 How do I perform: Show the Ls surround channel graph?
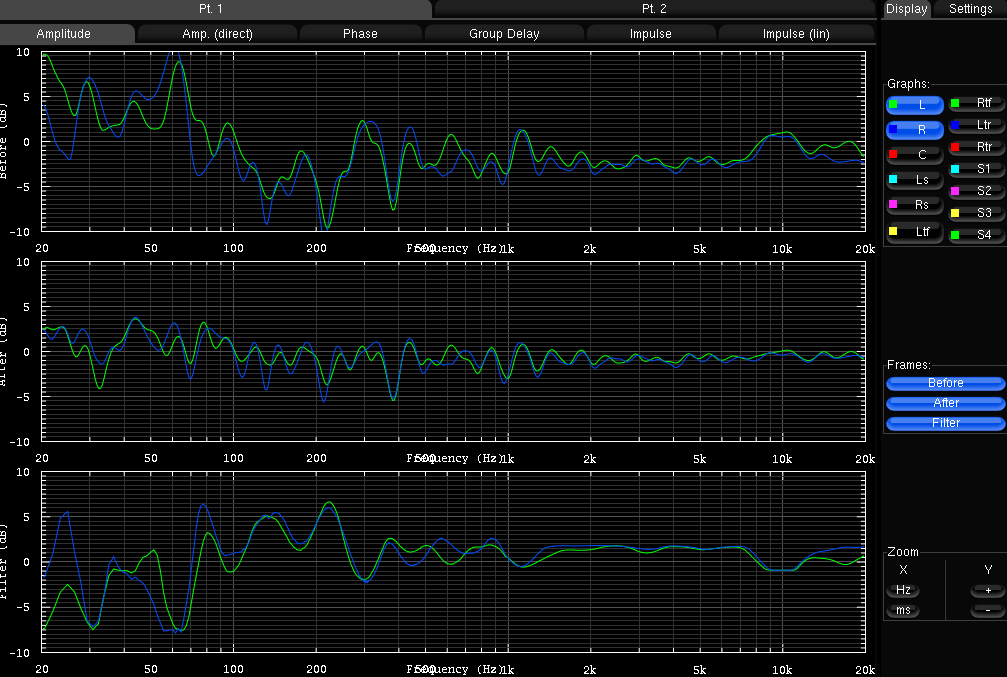tap(915, 180)
